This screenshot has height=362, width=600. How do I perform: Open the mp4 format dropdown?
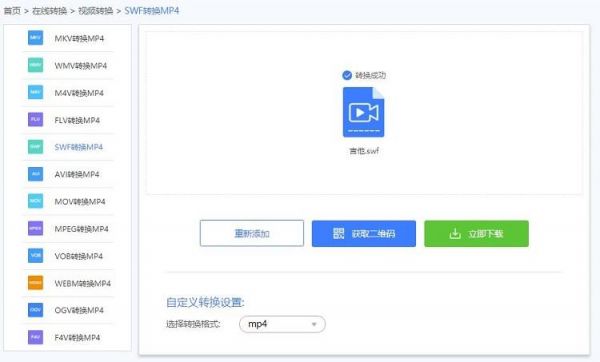[282, 324]
